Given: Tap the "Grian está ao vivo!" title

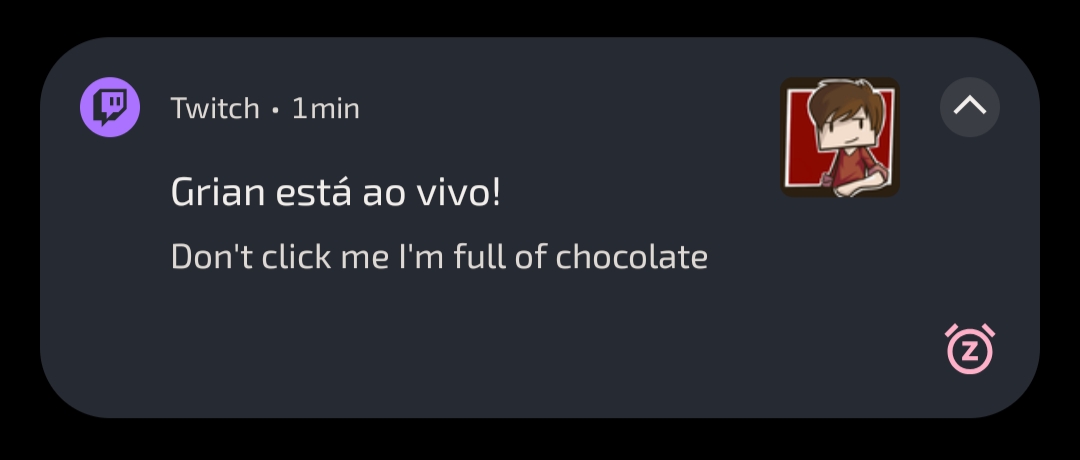Looking at the screenshot, I should (x=335, y=192).
